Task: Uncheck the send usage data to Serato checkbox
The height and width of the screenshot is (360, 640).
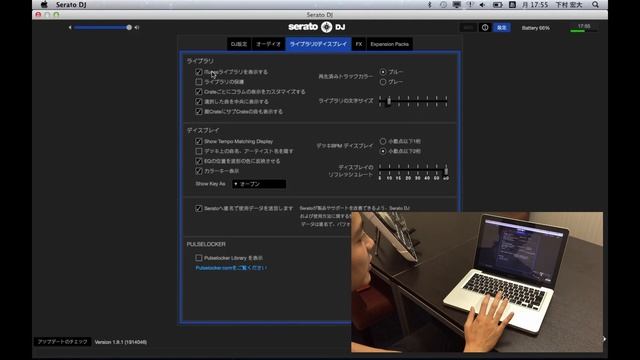Action: tap(199, 208)
